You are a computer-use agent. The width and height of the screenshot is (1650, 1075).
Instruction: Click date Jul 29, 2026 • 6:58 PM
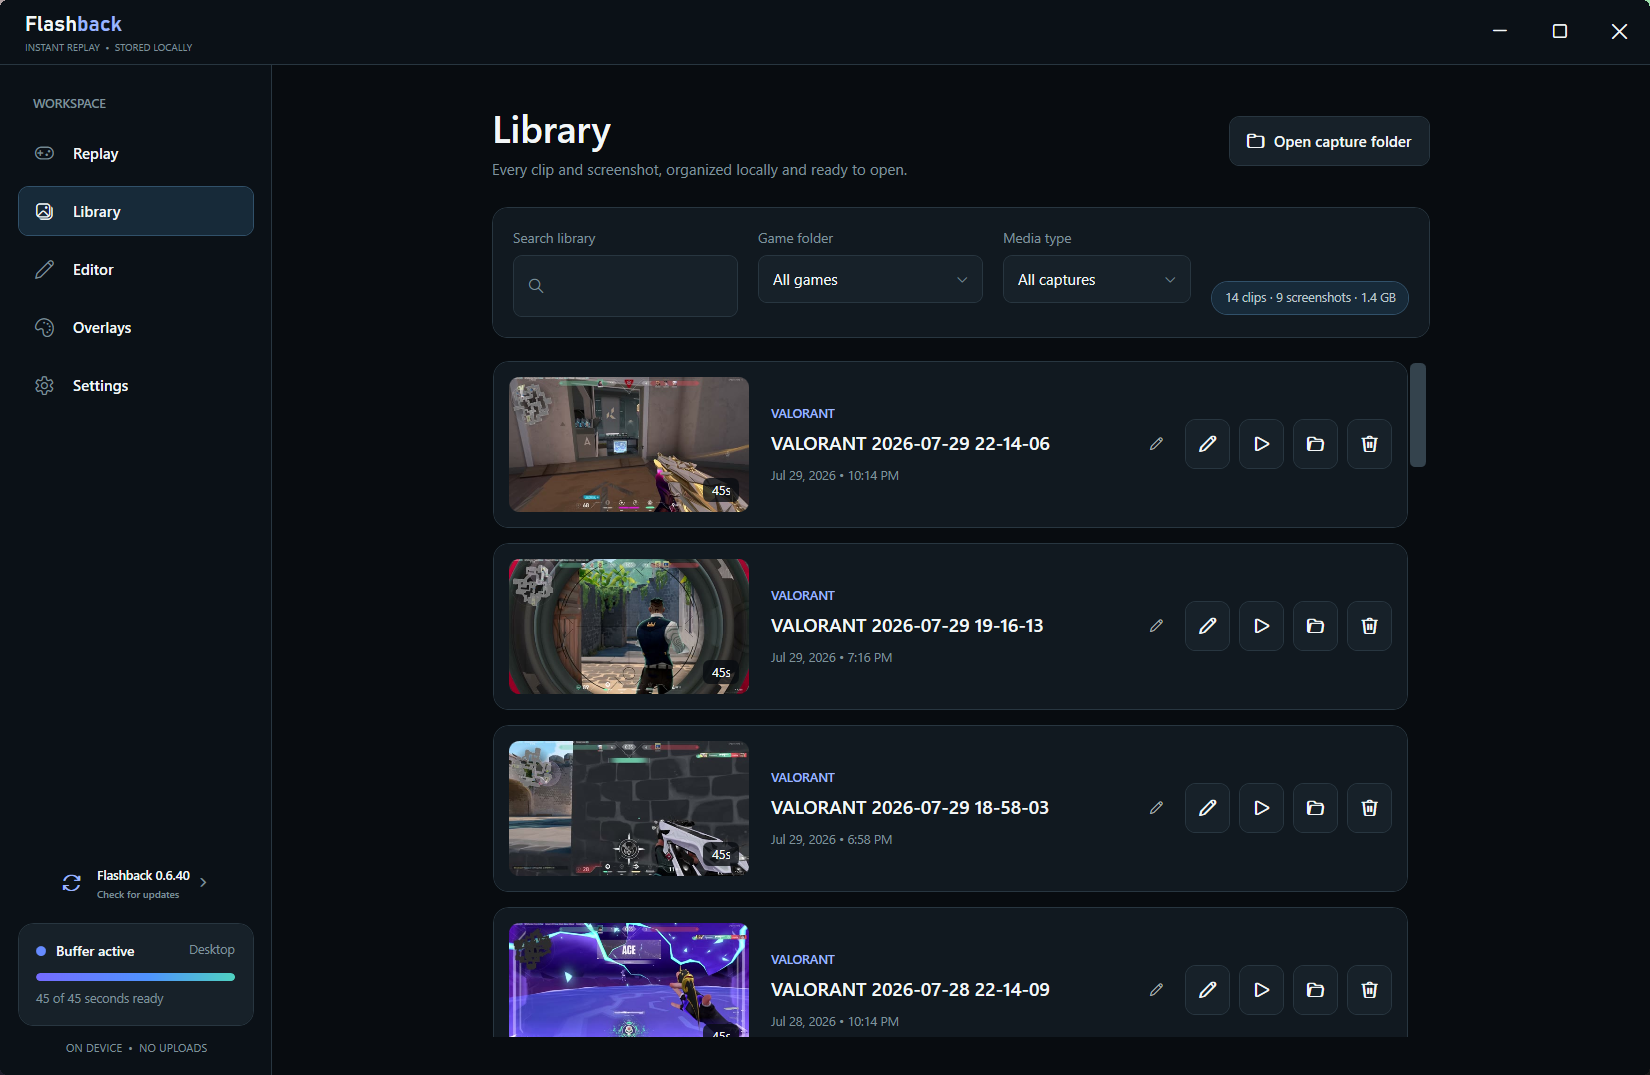tap(832, 840)
